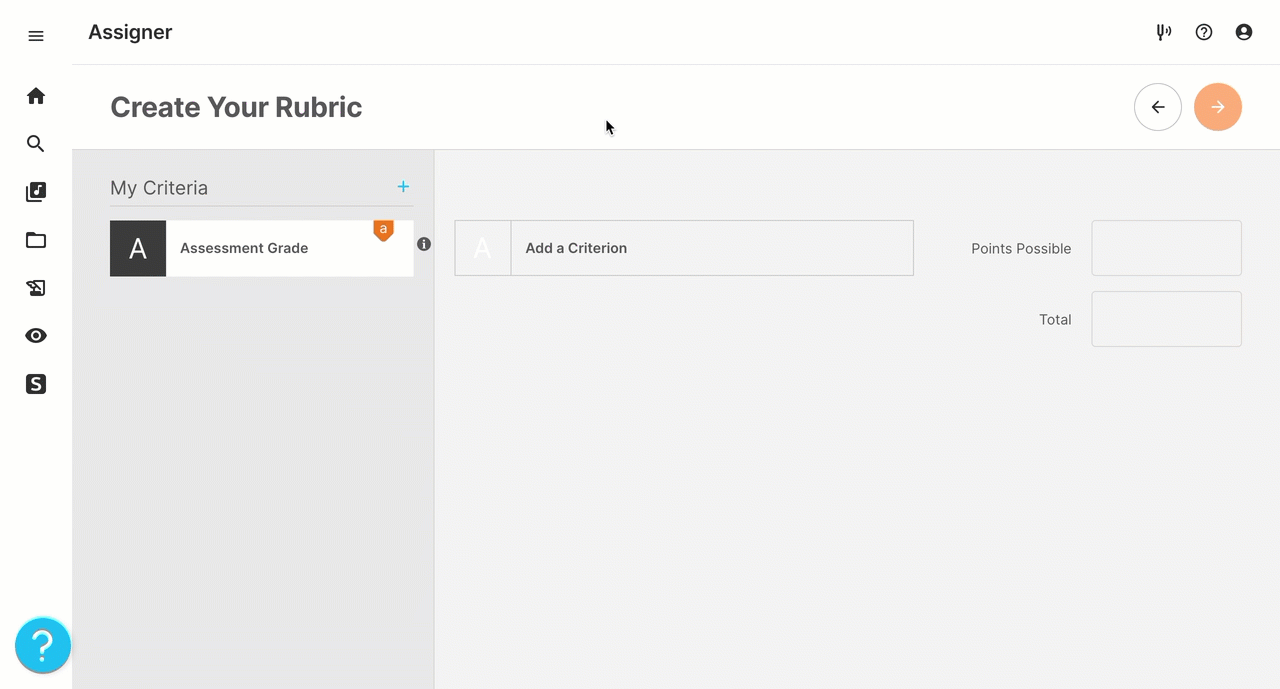The height and width of the screenshot is (689, 1280).
Task: Go to Home in sidebar
Action: click(36, 96)
